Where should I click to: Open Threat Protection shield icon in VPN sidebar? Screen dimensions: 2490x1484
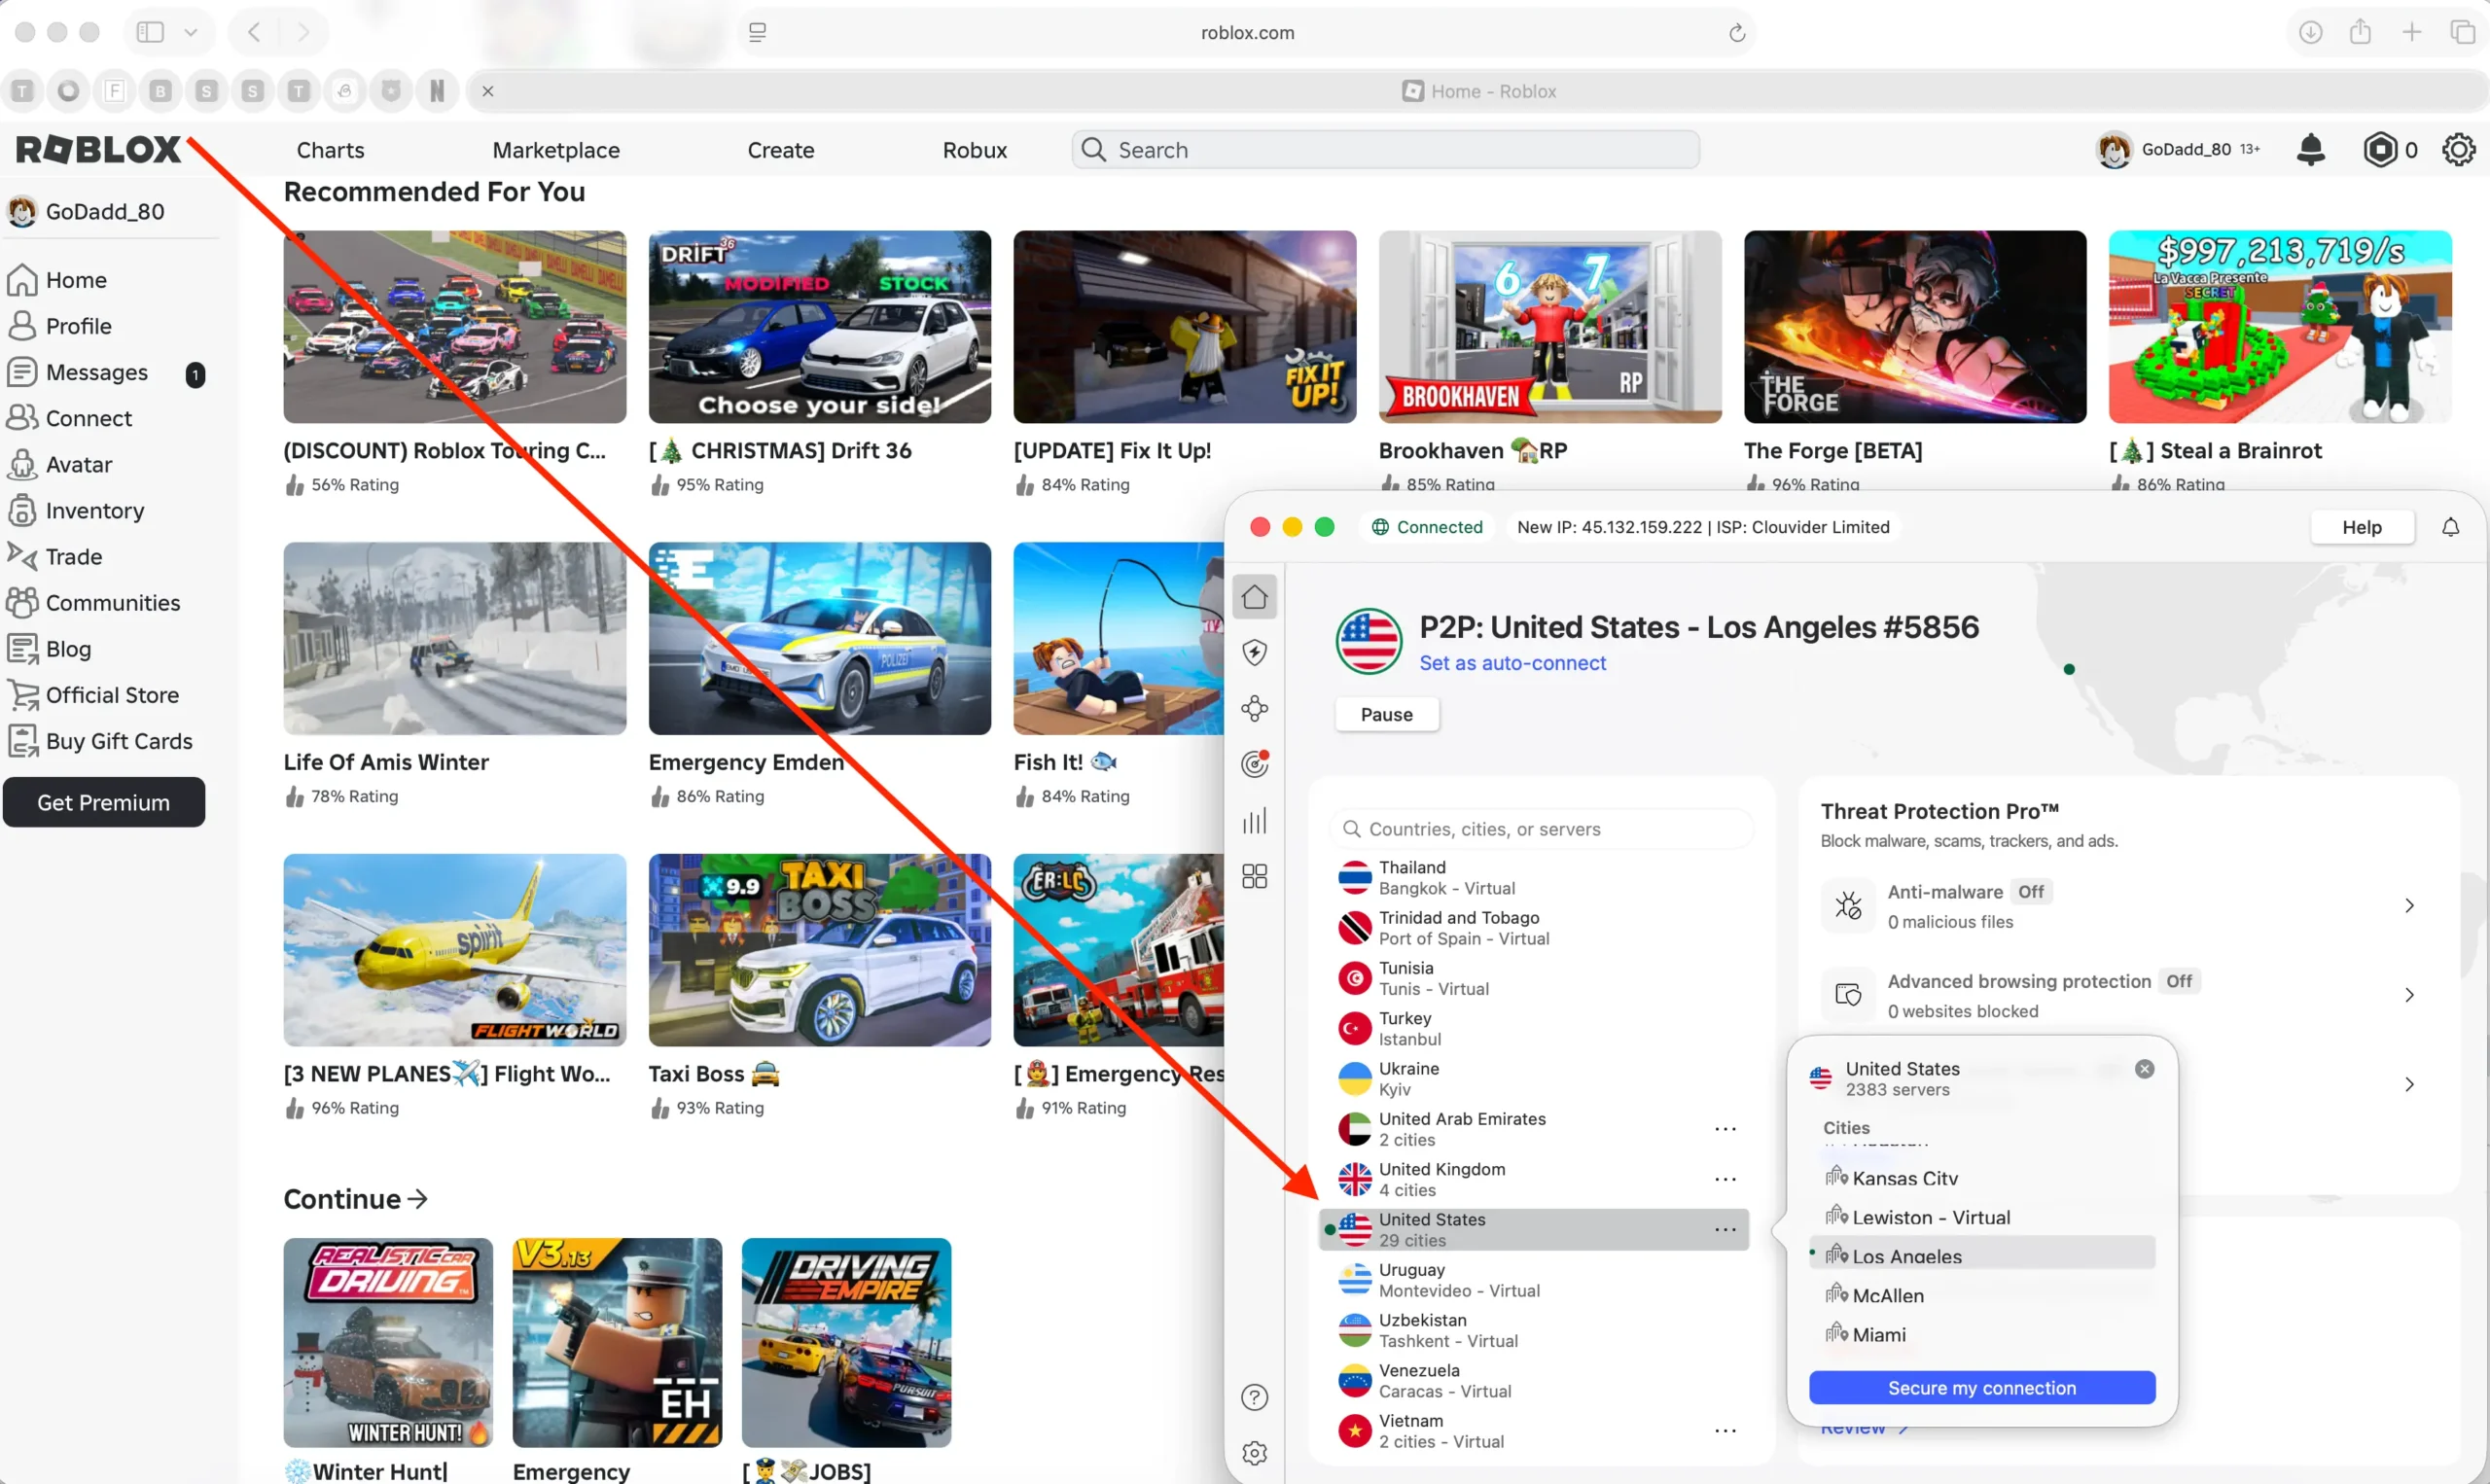(1255, 653)
